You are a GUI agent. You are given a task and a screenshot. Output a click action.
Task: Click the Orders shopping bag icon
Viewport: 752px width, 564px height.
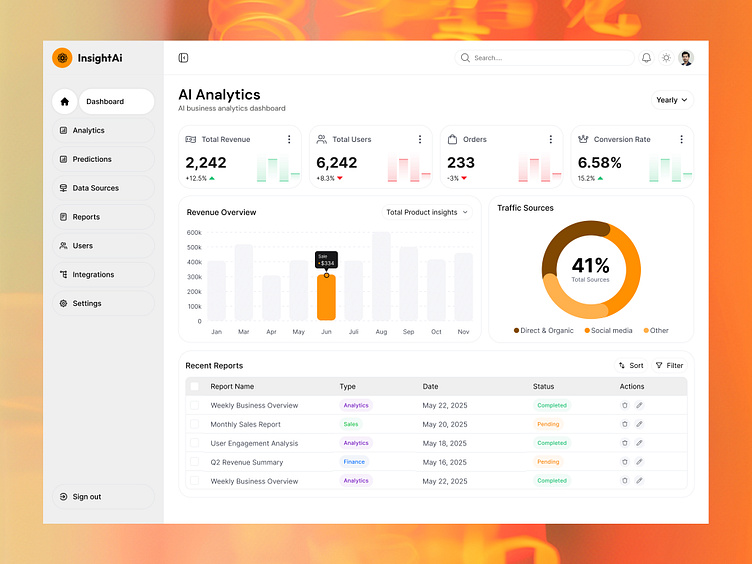pyautogui.click(x=452, y=139)
